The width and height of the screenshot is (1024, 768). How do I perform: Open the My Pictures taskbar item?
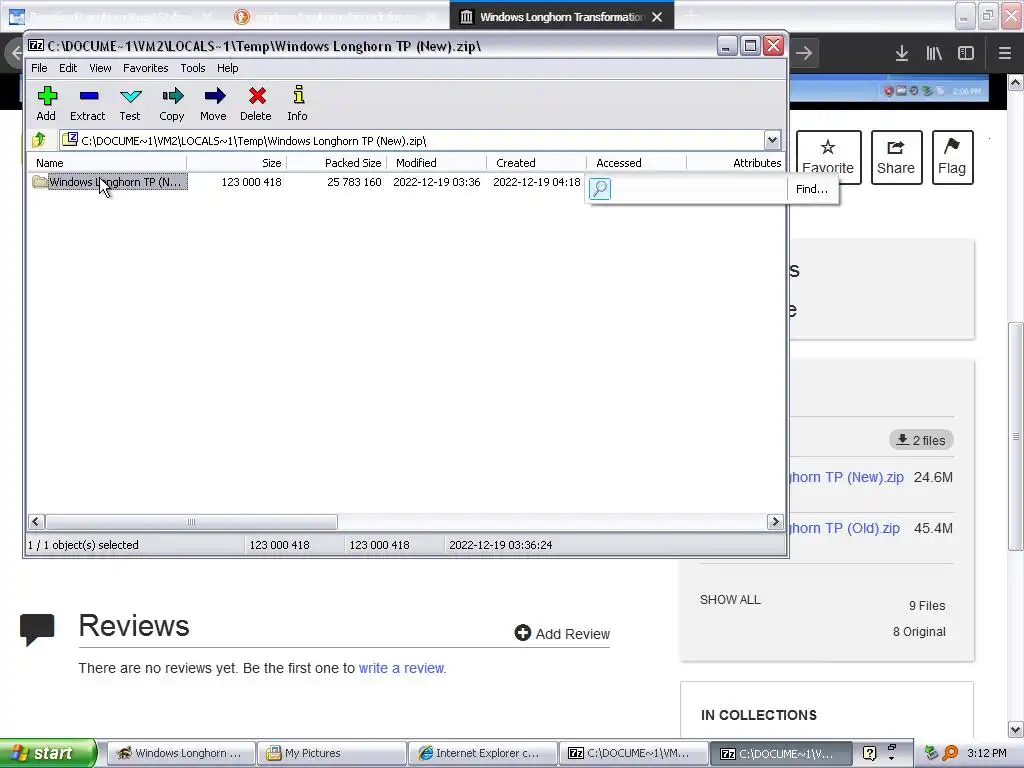pos(331,753)
